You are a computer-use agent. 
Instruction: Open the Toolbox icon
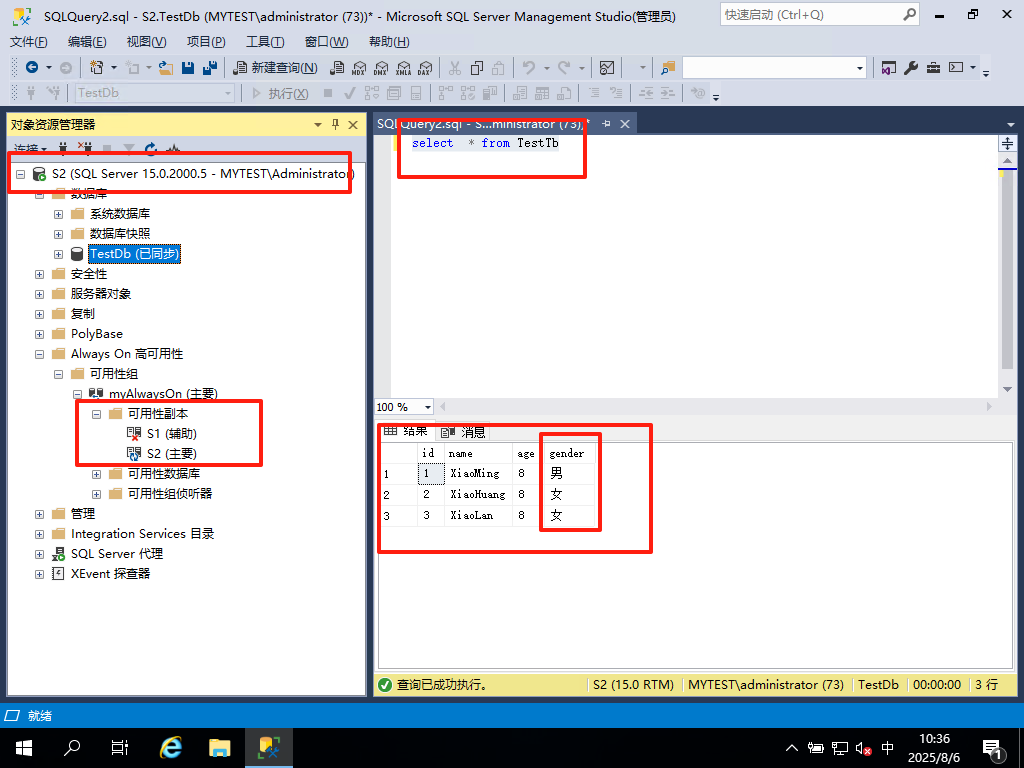933,67
